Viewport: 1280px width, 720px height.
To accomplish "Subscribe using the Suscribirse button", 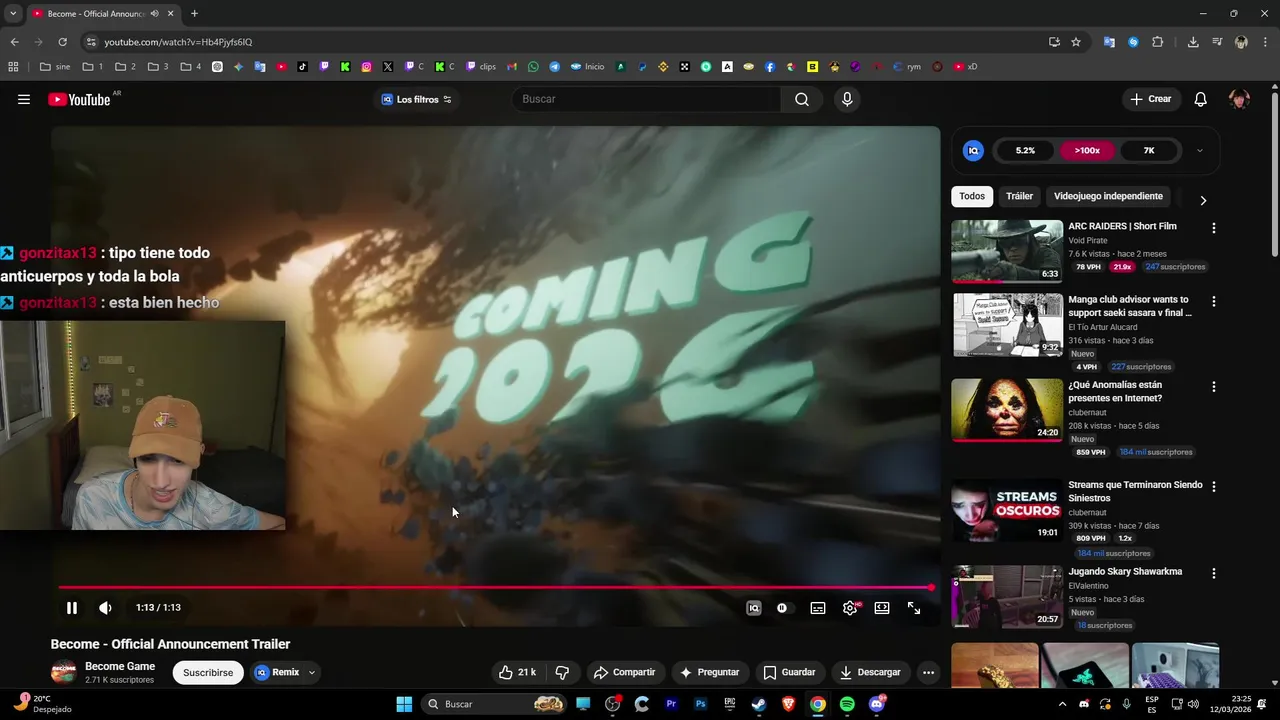I will coord(208,672).
